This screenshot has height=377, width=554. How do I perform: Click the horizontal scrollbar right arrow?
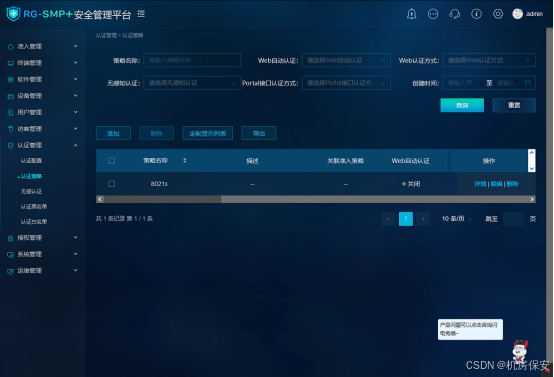(x=532, y=199)
